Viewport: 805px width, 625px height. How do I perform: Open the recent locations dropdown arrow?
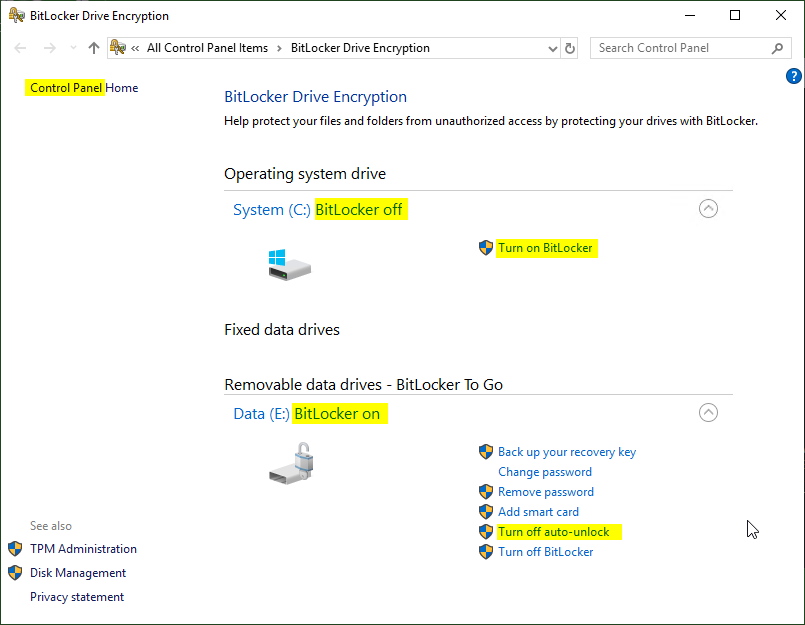click(x=73, y=48)
